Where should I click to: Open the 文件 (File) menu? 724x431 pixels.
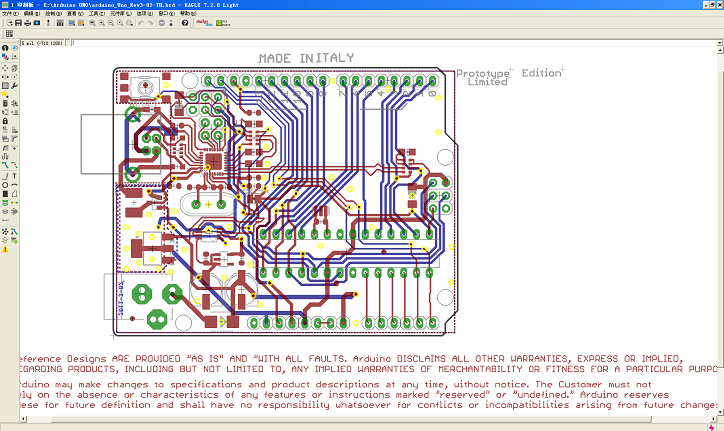coord(10,13)
